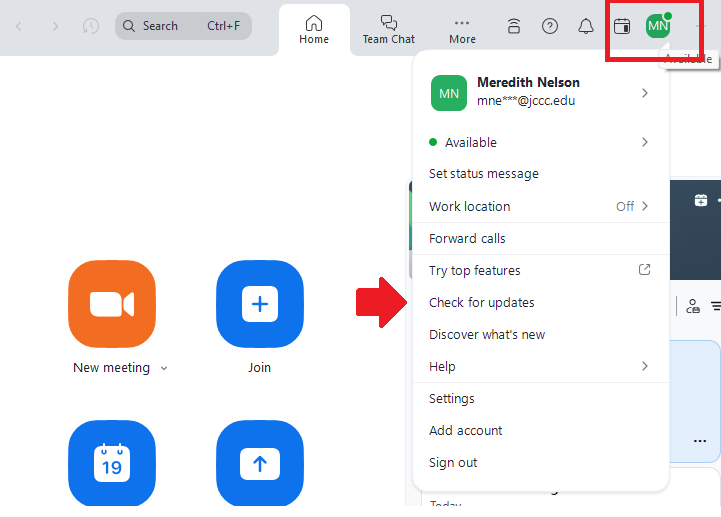Image resolution: width=721 pixels, height=517 pixels.
Task: Open Meredith Nelson's profile entry
Action: tap(541, 92)
